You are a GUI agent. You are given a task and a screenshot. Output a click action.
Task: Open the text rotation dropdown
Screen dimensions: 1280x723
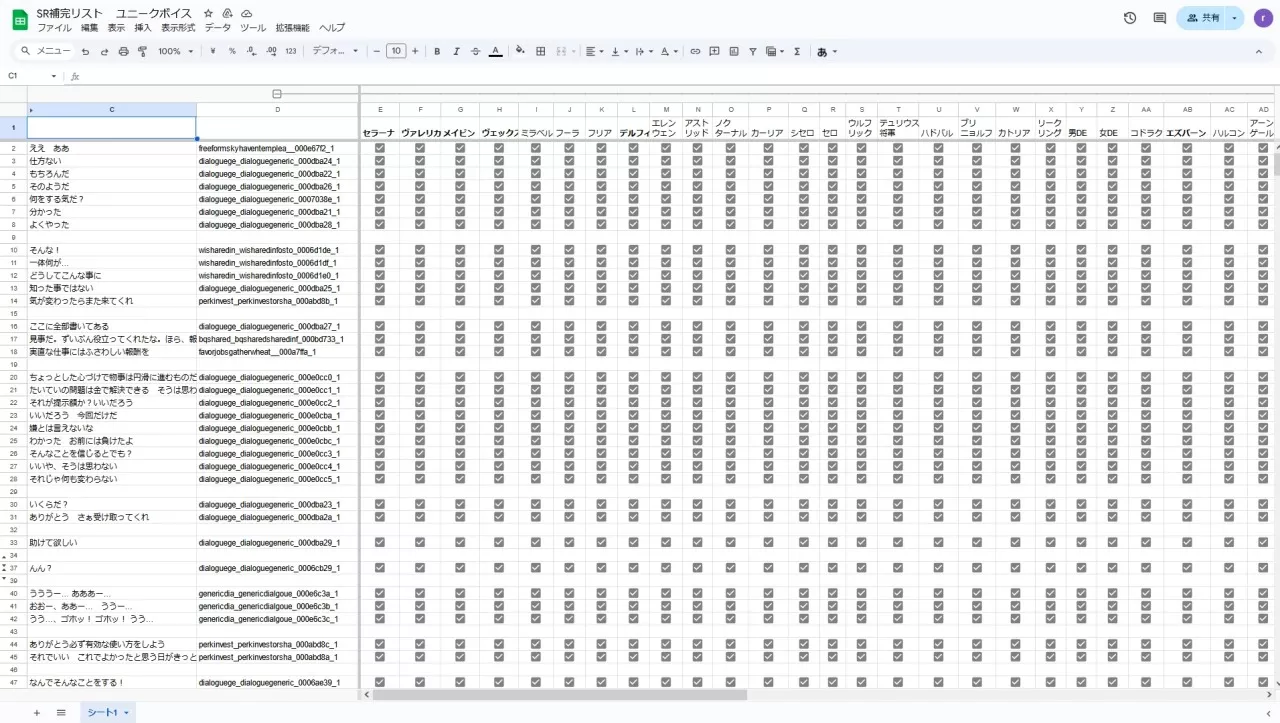(670, 51)
